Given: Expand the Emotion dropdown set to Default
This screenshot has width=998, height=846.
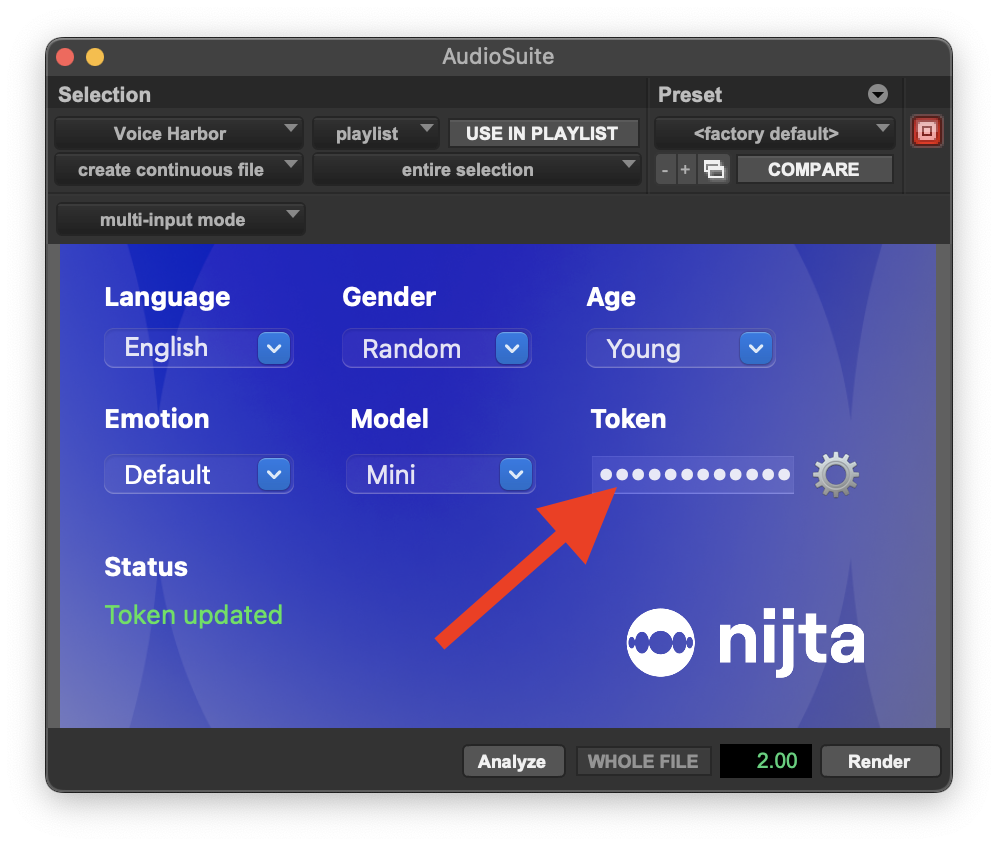Looking at the screenshot, I should tap(199, 474).
